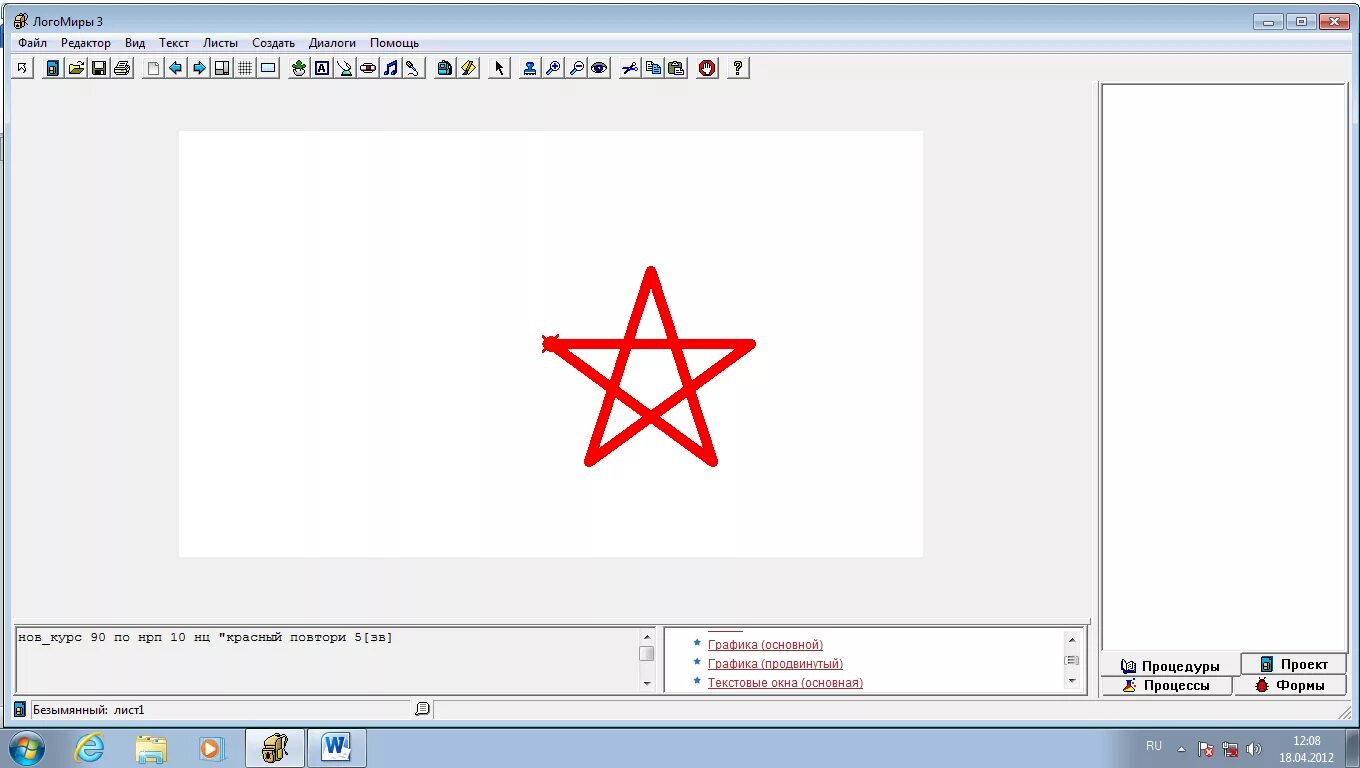Stop all processes with the red hand icon
The height and width of the screenshot is (768, 1360).
coord(708,68)
